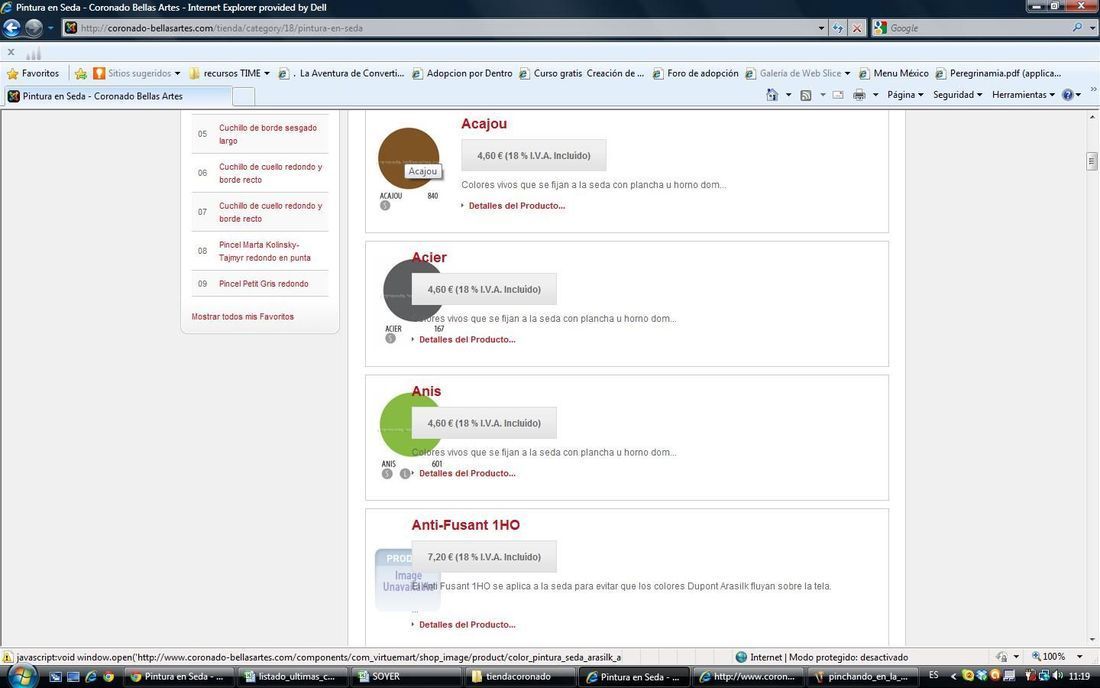Click the Acajou 4,60 € price box

(533, 156)
